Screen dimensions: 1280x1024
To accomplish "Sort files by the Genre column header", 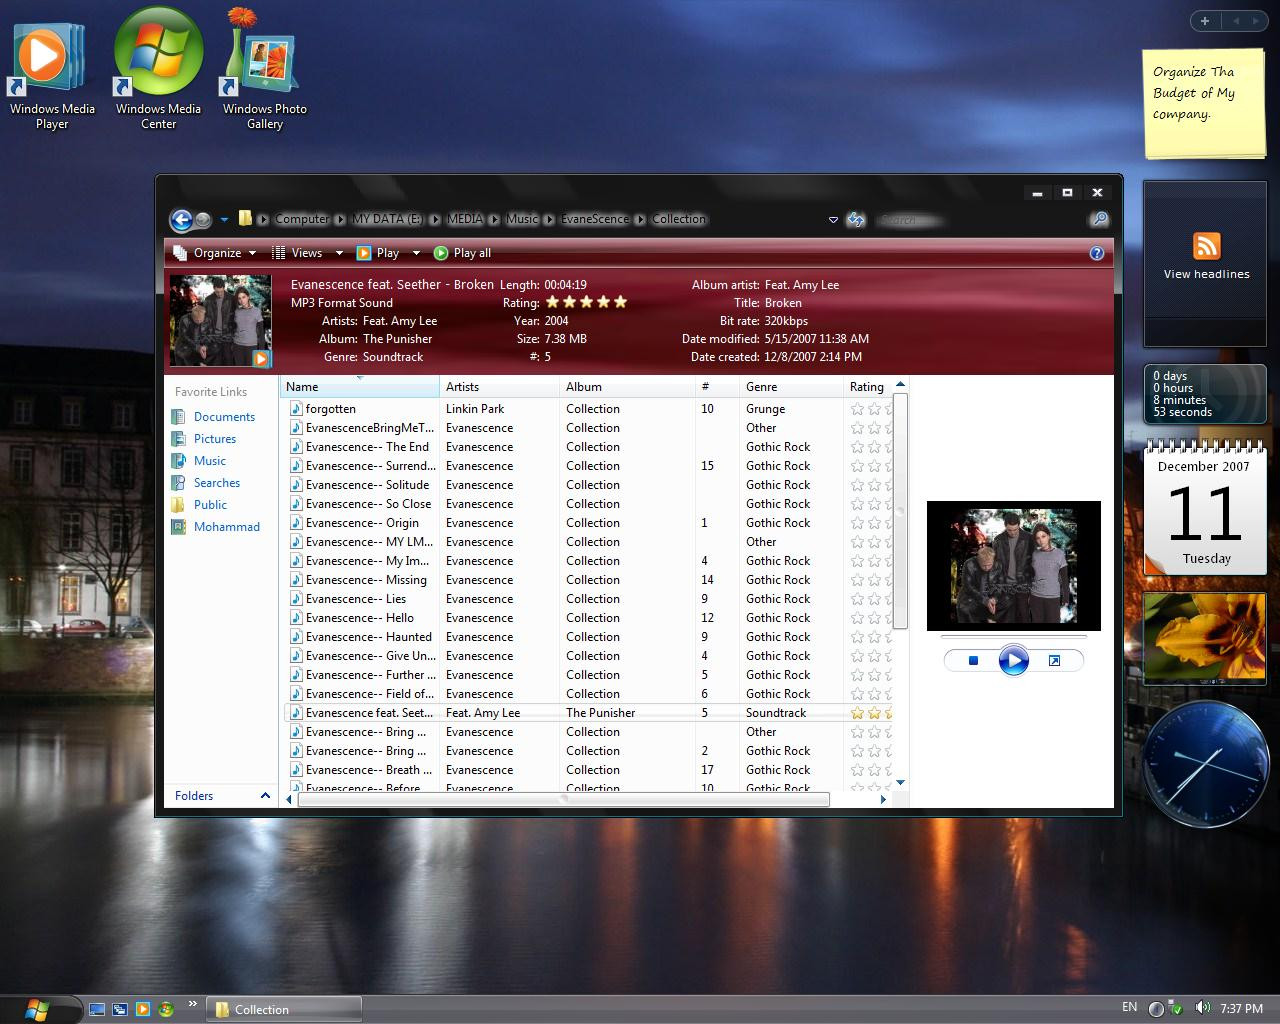I will coord(791,387).
